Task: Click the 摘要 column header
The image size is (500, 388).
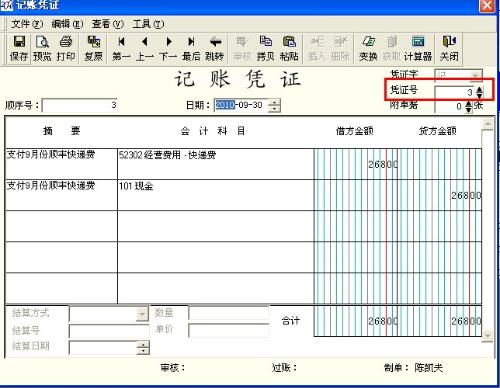Action: point(62,131)
